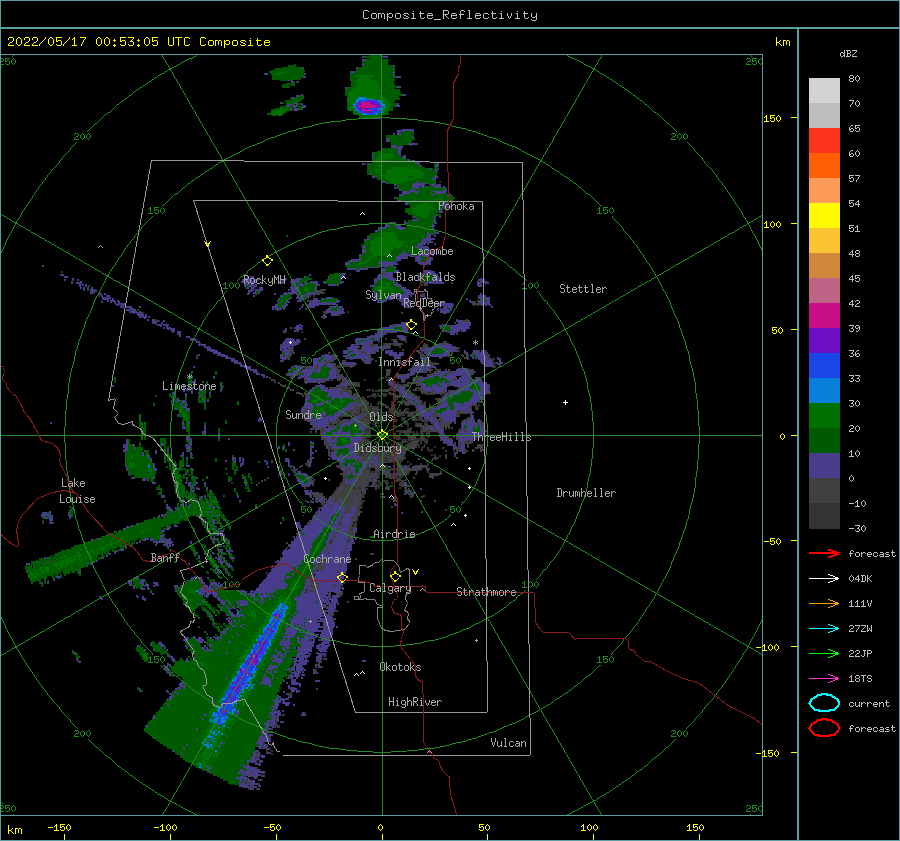Click the Sylvan label

[x=383, y=295]
